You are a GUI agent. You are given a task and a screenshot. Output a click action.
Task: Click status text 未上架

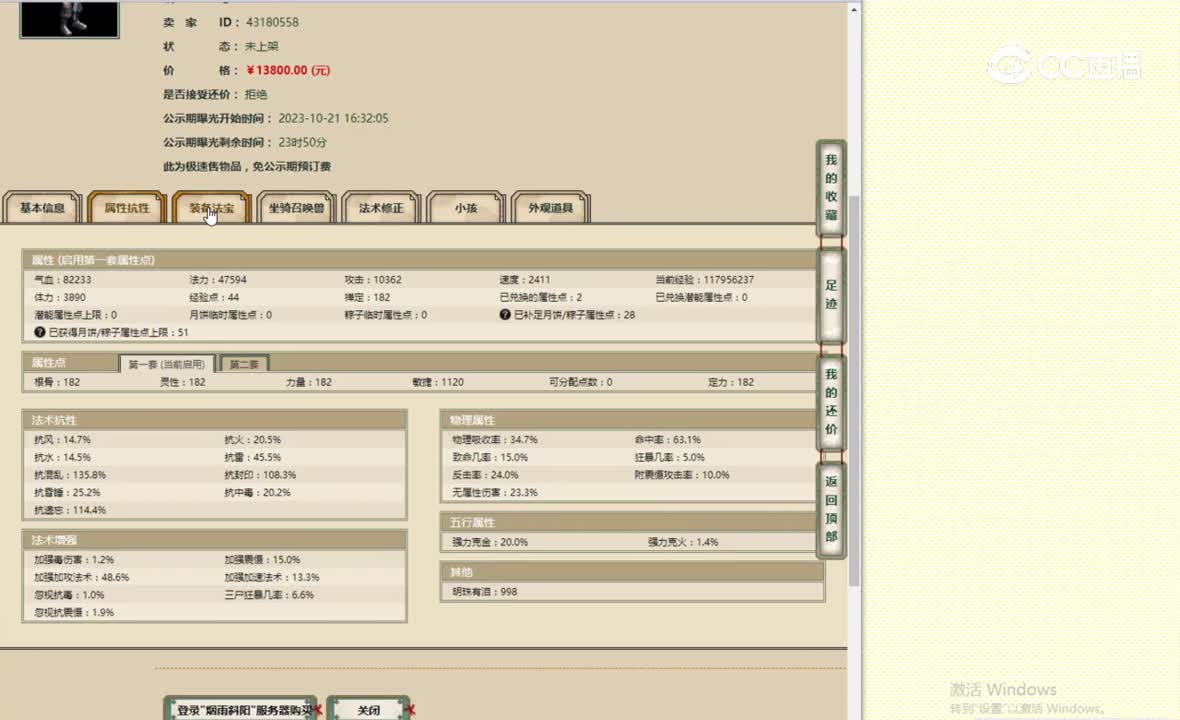261,47
